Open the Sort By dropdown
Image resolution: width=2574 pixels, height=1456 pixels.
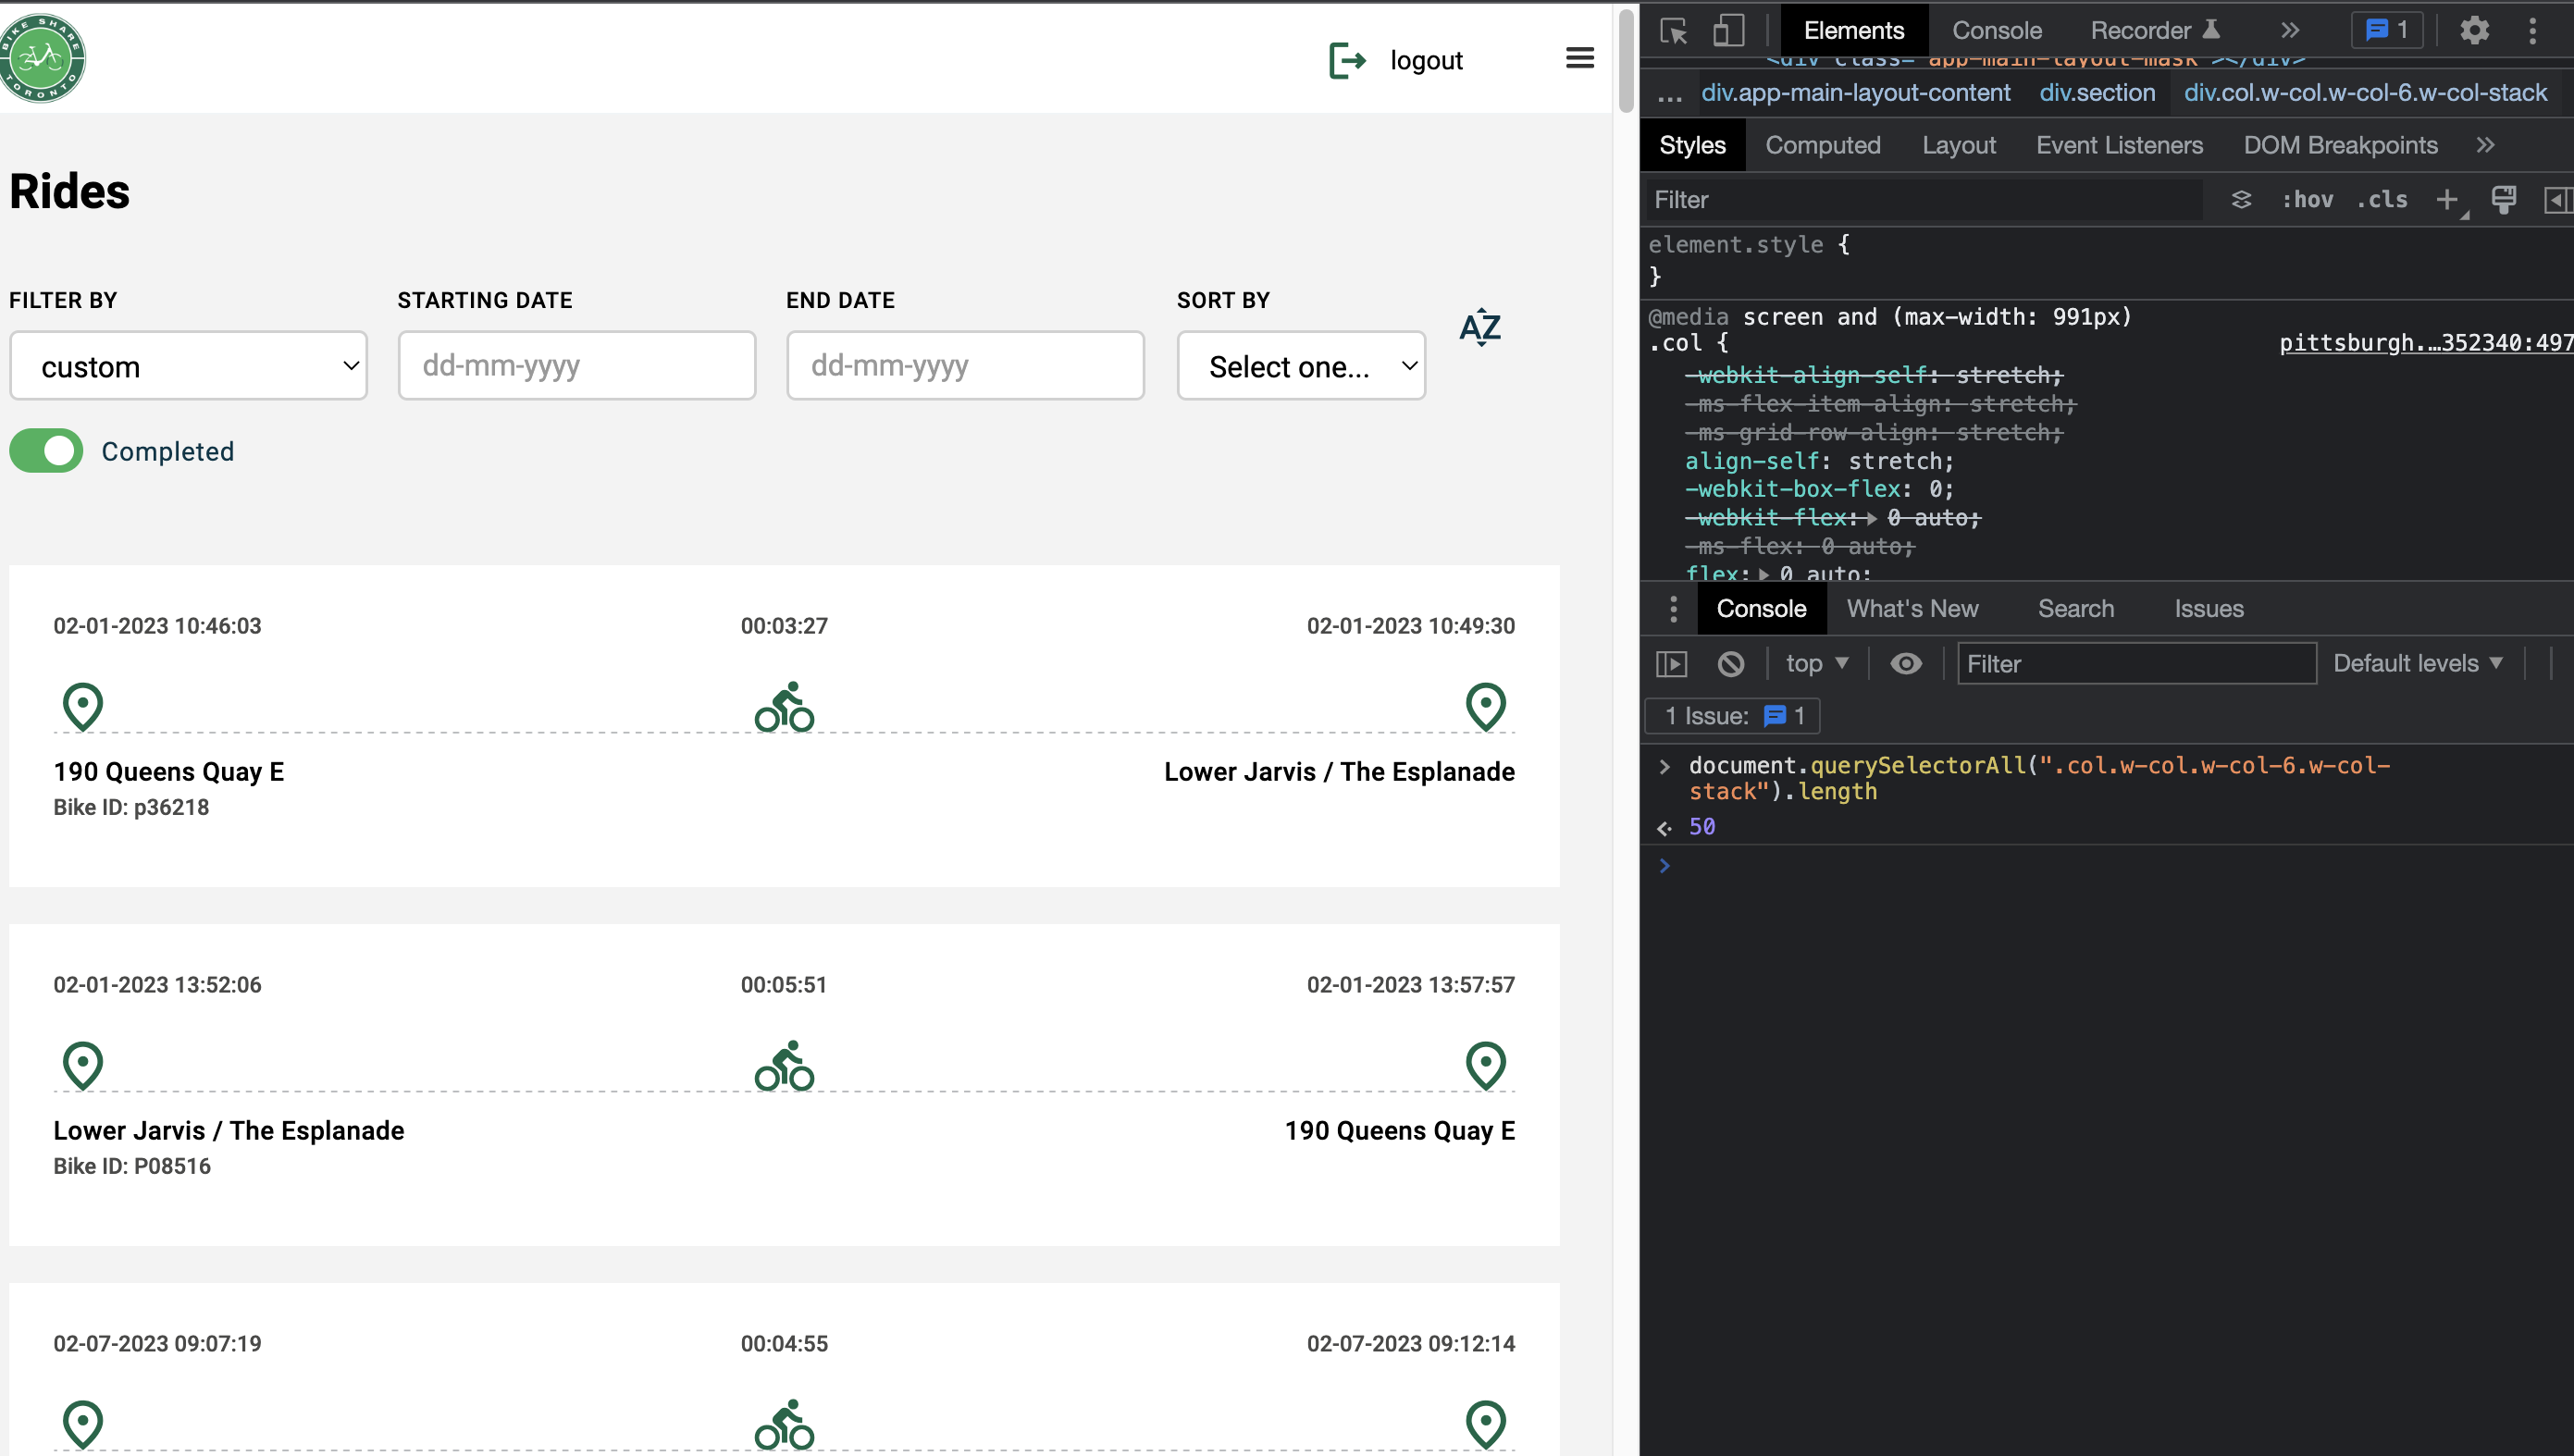point(1300,366)
